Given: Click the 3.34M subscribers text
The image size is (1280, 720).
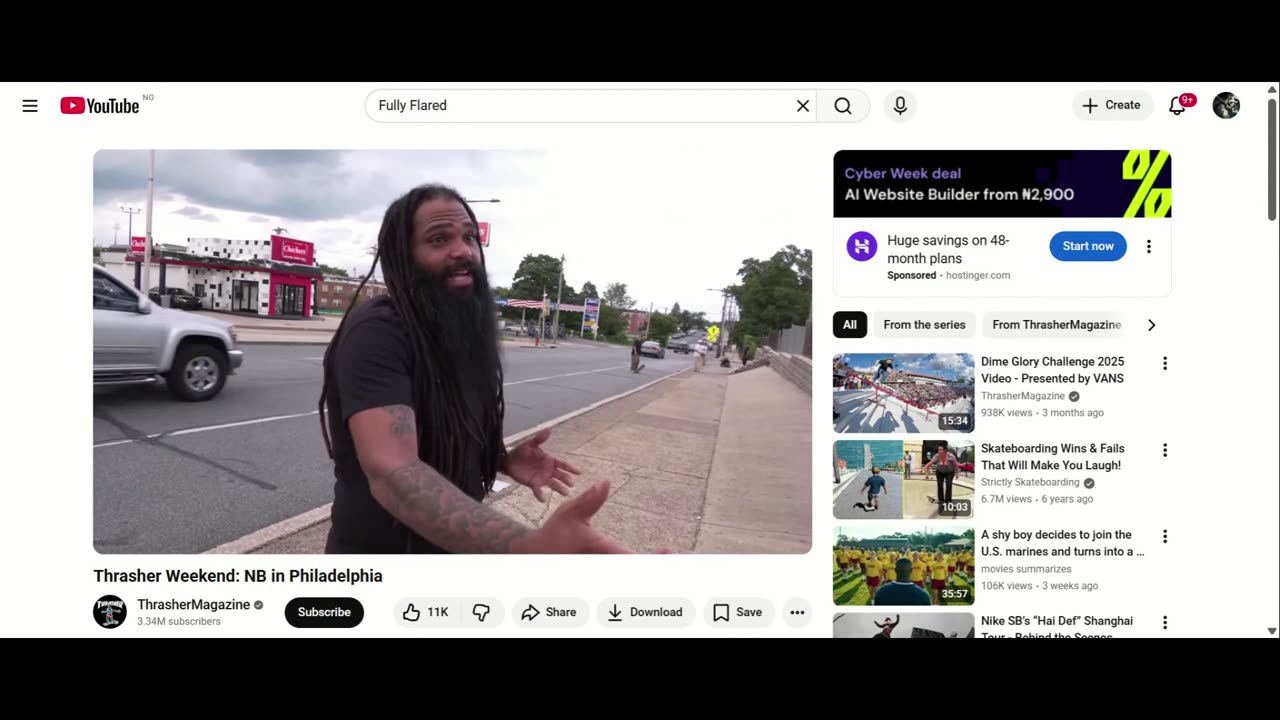Looking at the screenshot, I should (179, 621).
